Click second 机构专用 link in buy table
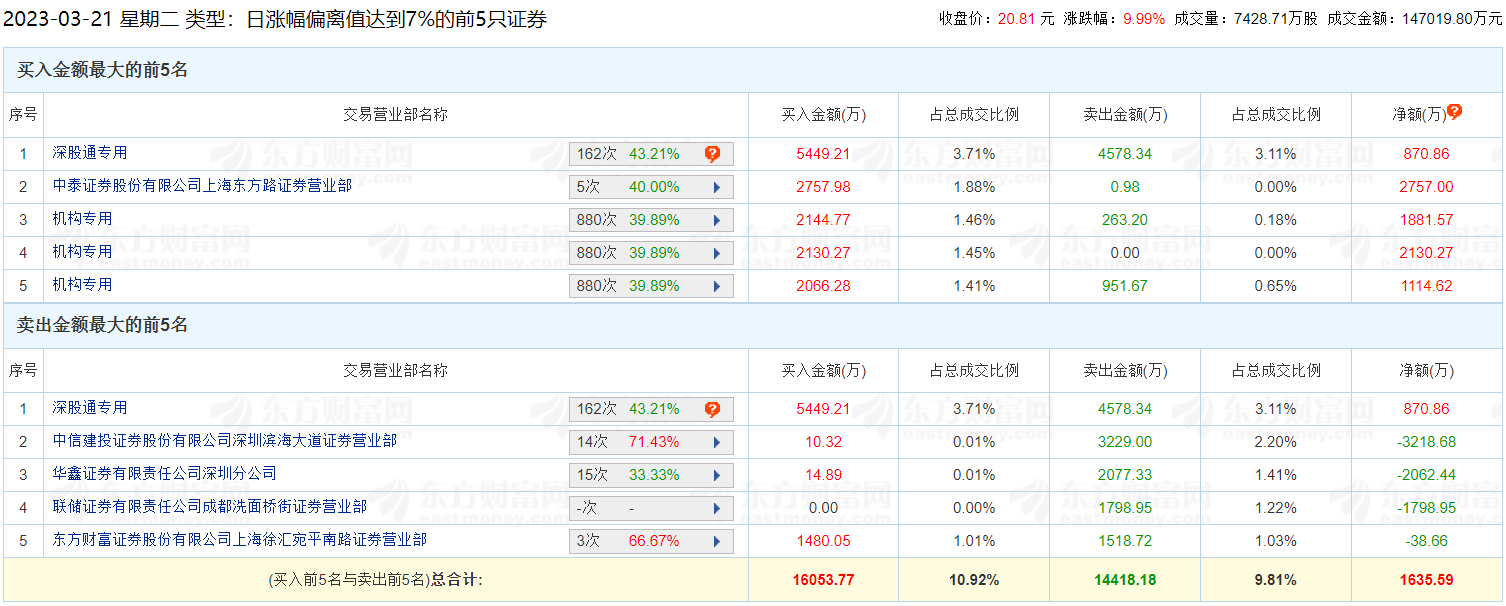The height and width of the screenshot is (606, 1506). 82,252
